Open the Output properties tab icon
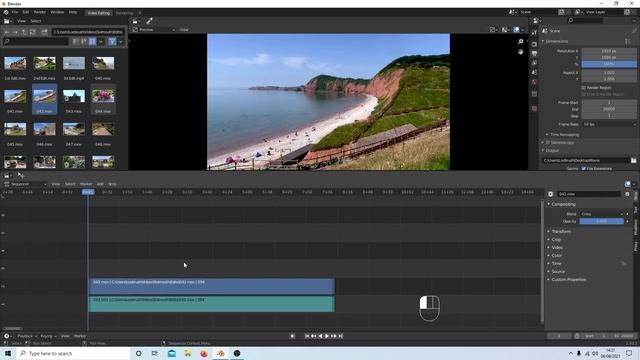Screen dimensions: 640x360 (534, 53)
